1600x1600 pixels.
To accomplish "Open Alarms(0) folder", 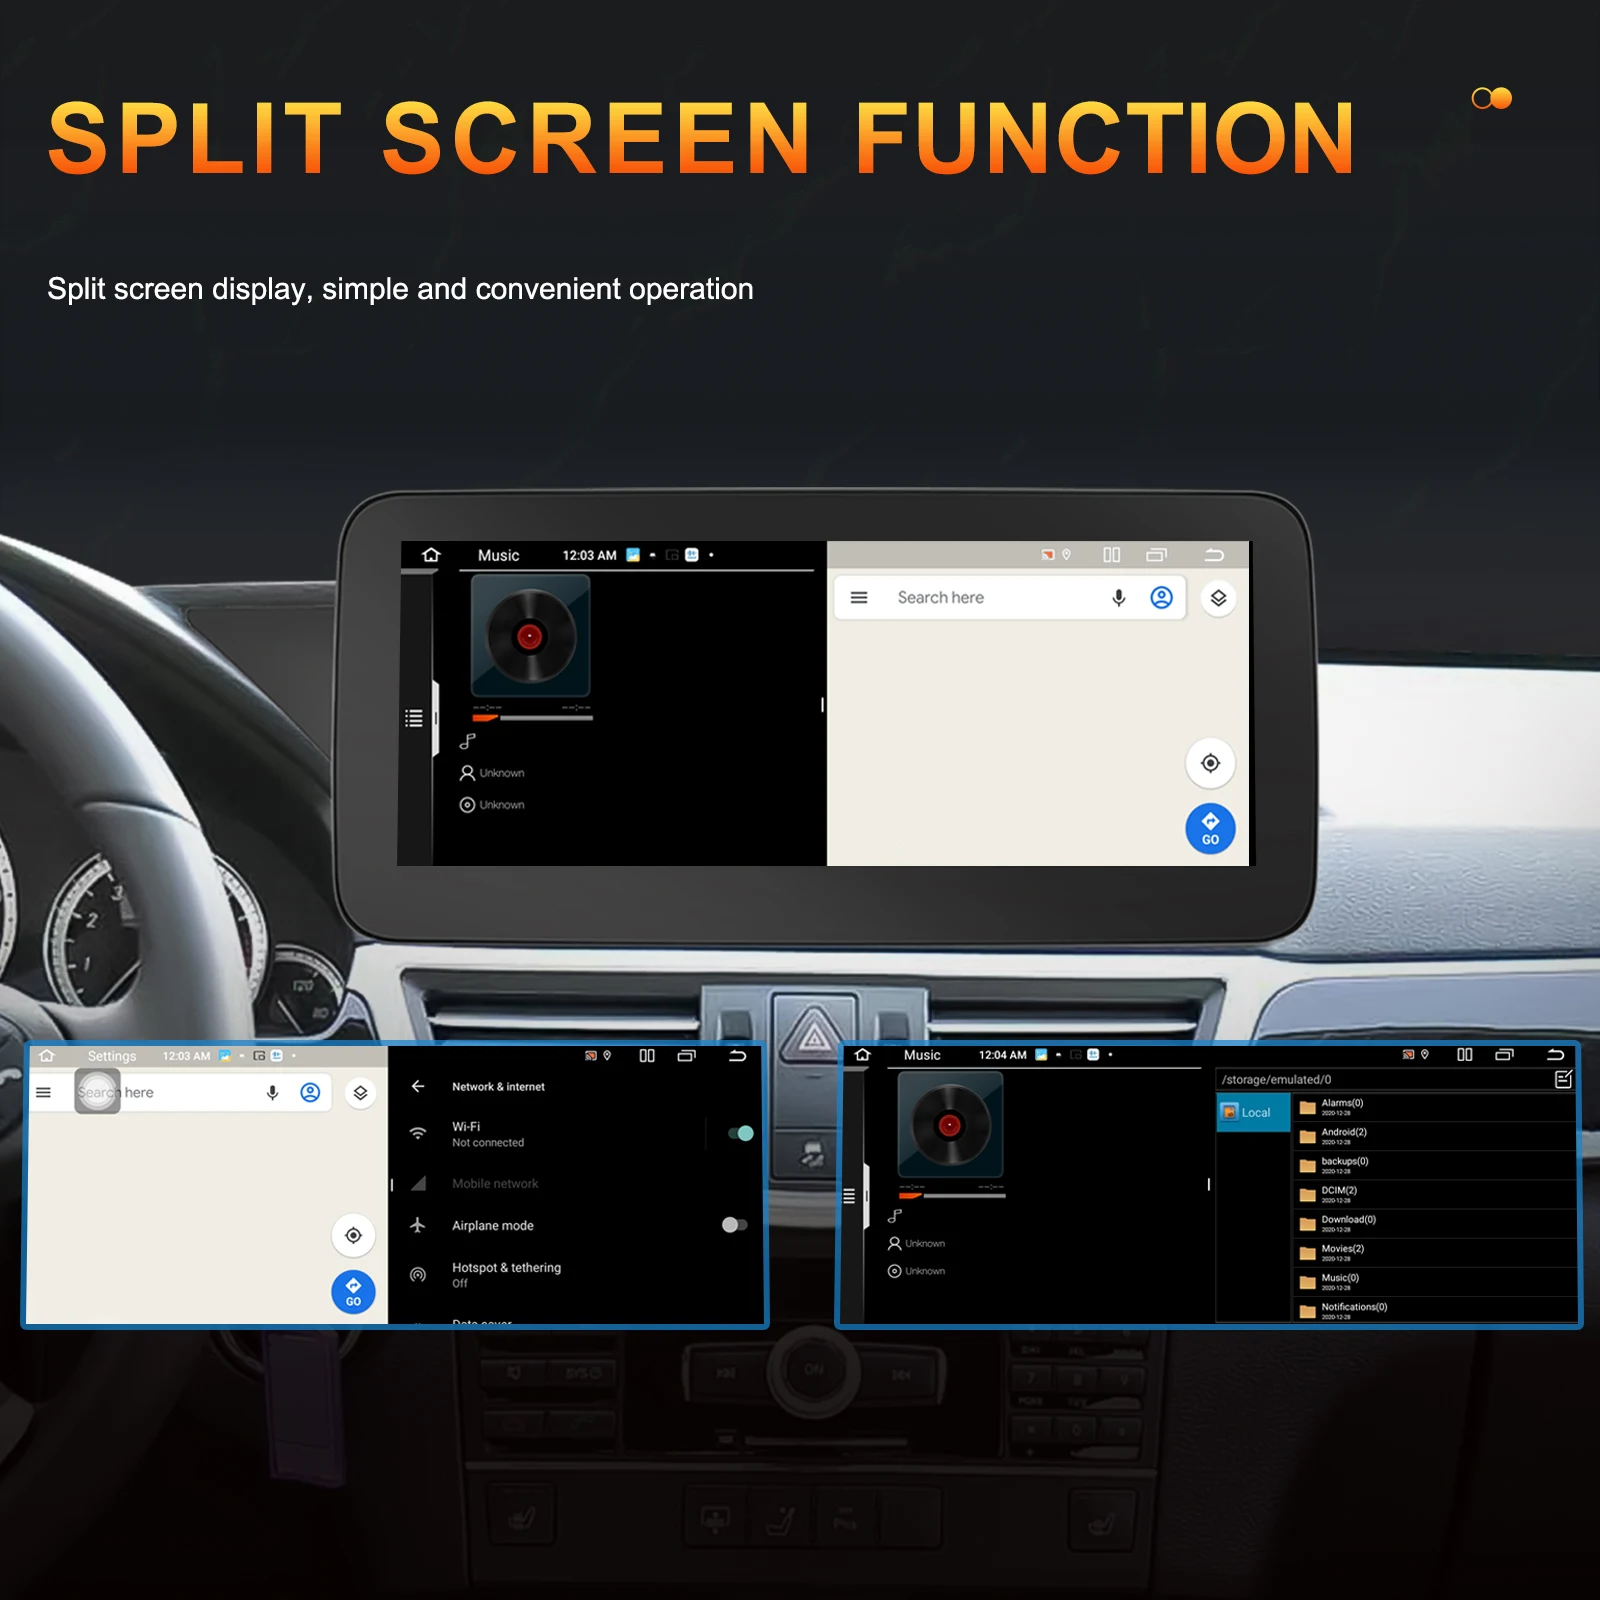I will pyautogui.click(x=1435, y=1107).
